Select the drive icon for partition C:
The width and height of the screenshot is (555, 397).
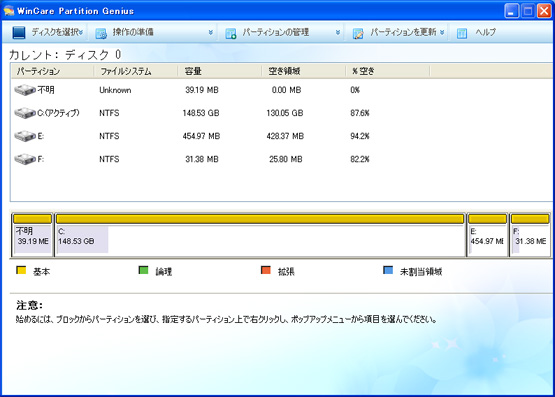pos(25,113)
